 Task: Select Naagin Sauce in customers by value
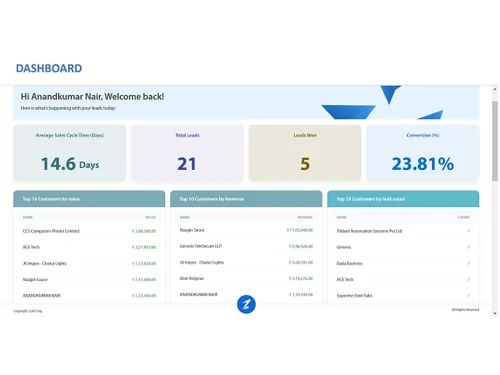[x=89, y=279]
